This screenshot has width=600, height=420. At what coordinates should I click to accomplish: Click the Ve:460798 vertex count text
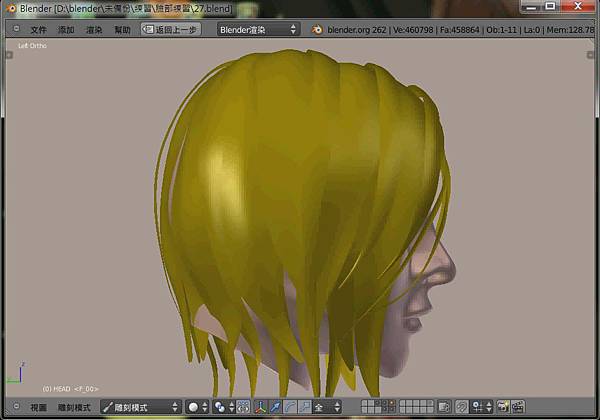(x=412, y=29)
